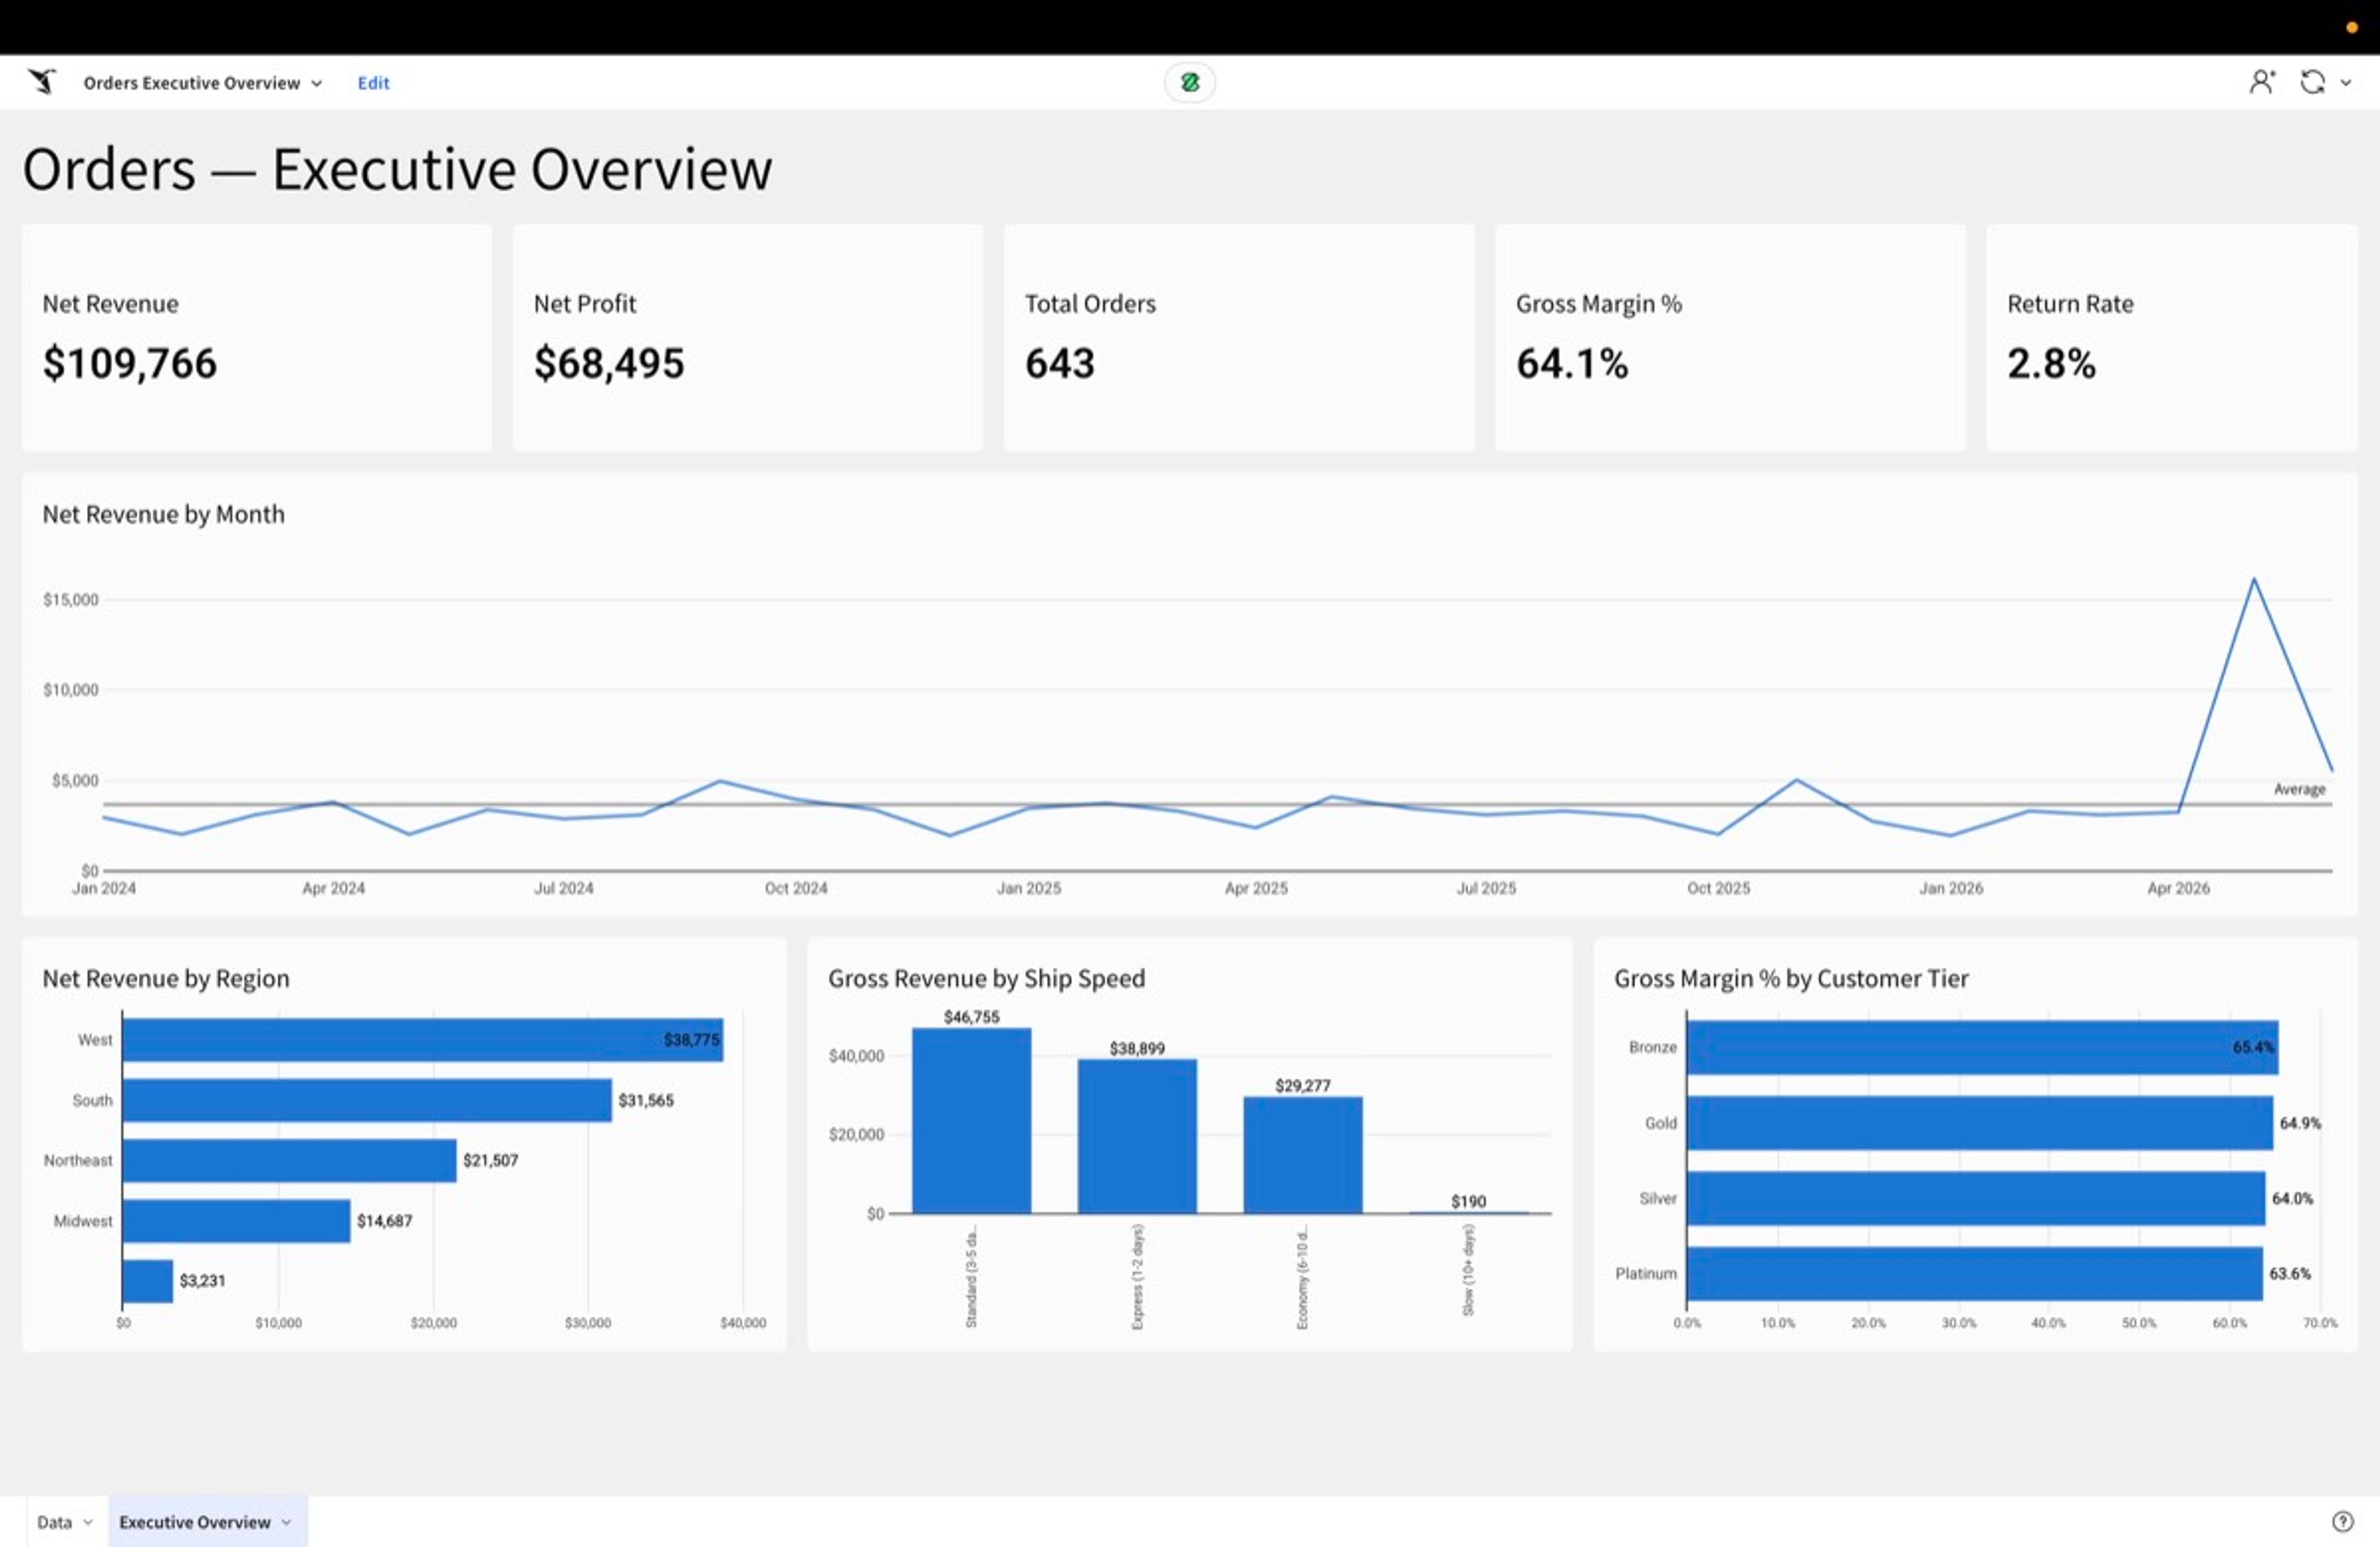Click the help question mark icon
Image resolution: width=2380 pixels, height=1547 pixels.
click(2342, 1521)
